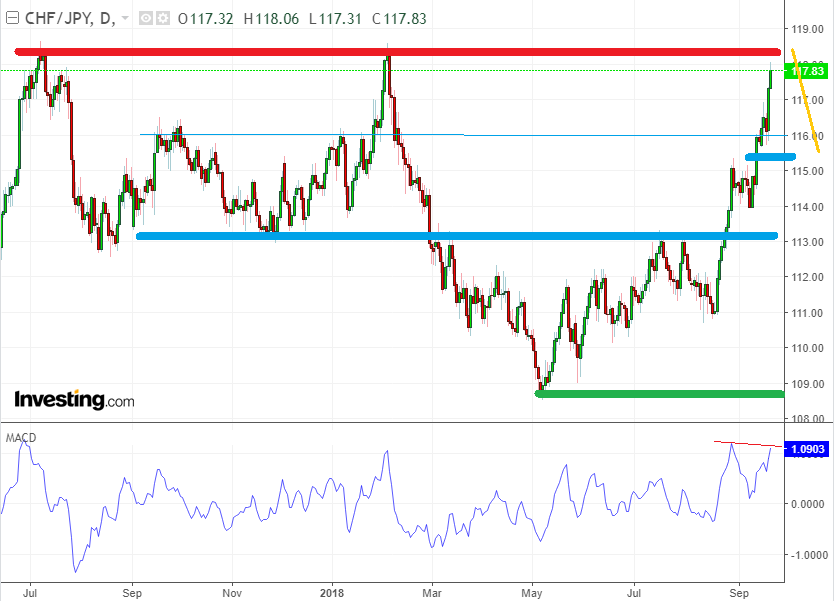Click the 112.00 price axis label
Viewport: 834px width, 601px height.
click(x=807, y=277)
